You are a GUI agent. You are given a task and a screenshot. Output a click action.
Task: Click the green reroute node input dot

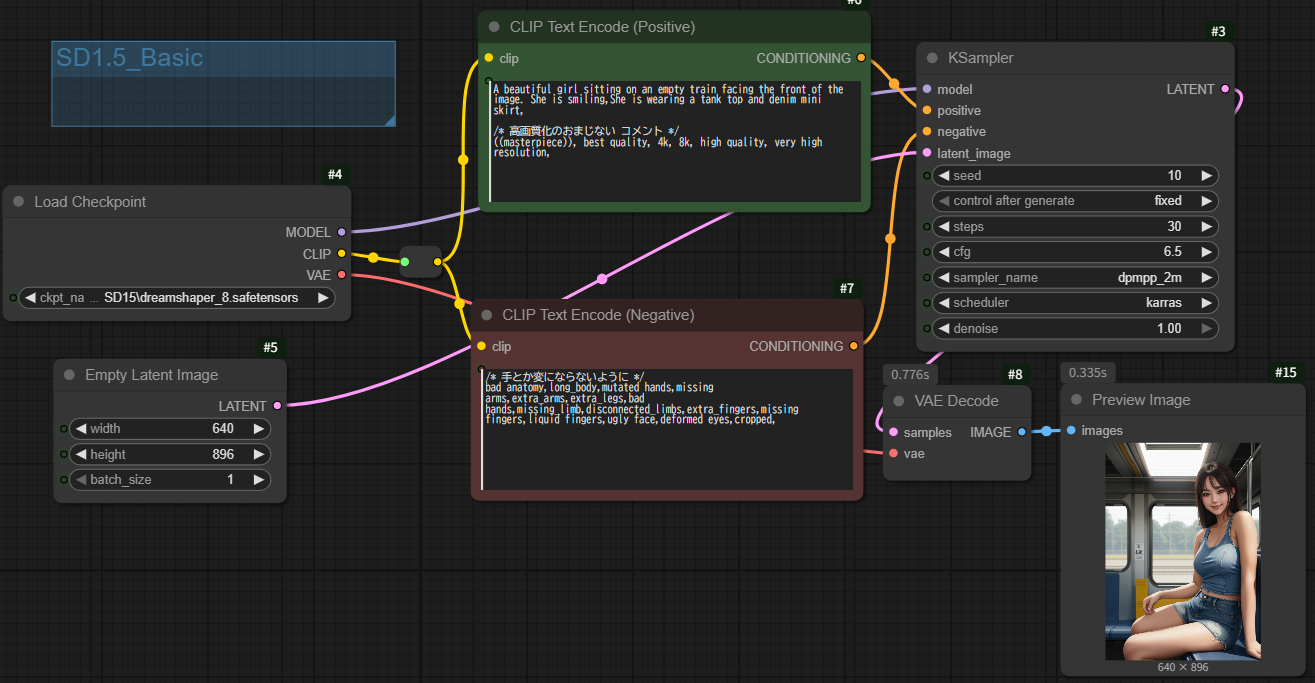point(405,262)
